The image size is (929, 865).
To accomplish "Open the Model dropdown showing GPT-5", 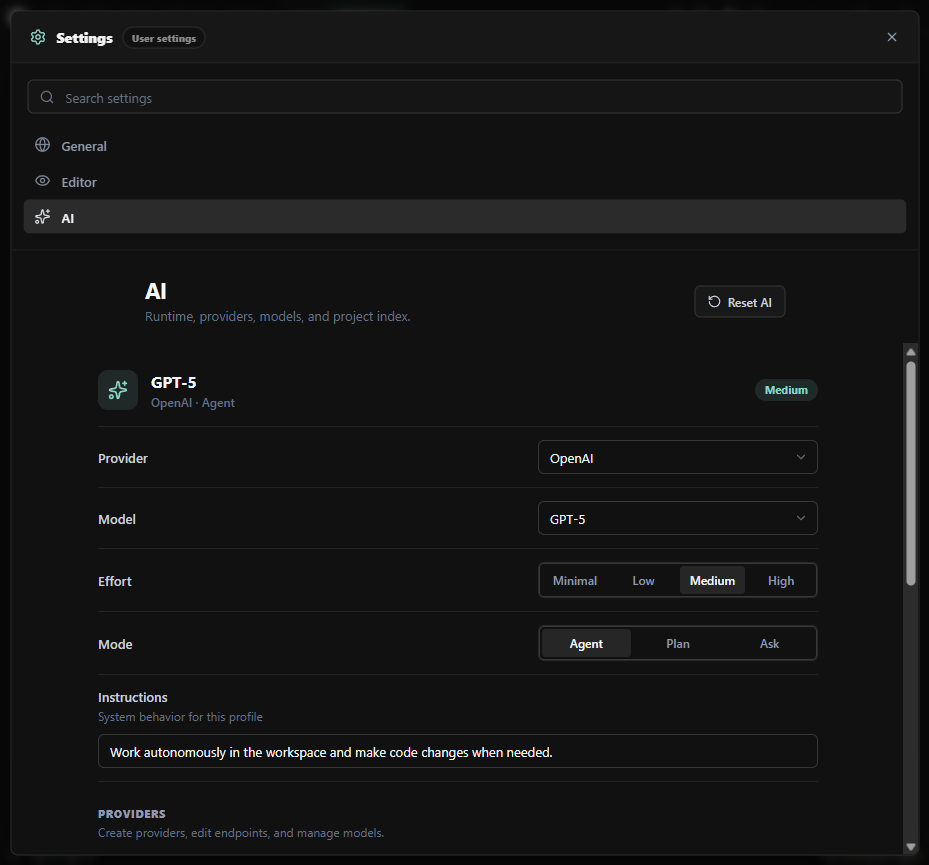I will point(677,518).
